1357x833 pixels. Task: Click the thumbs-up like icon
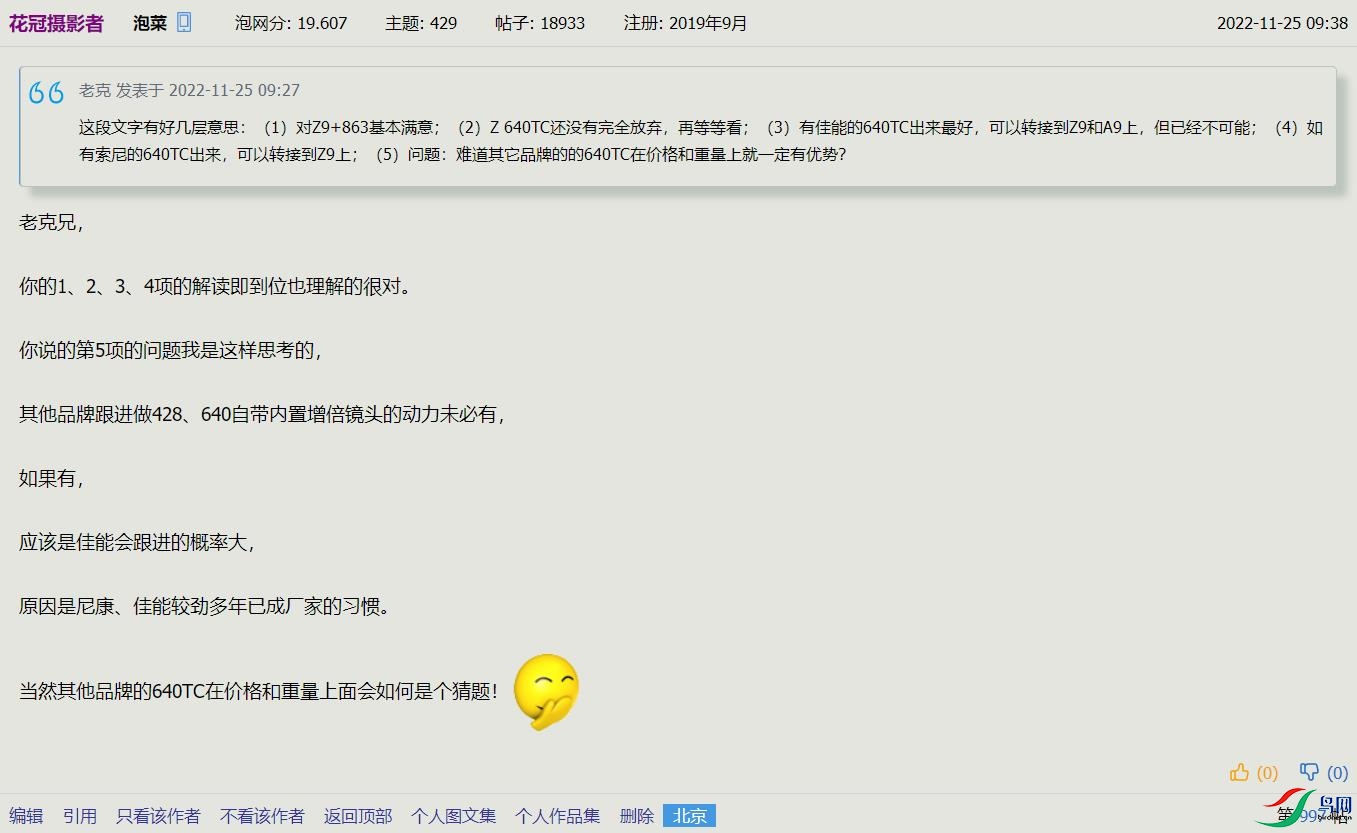click(1240, 772)
